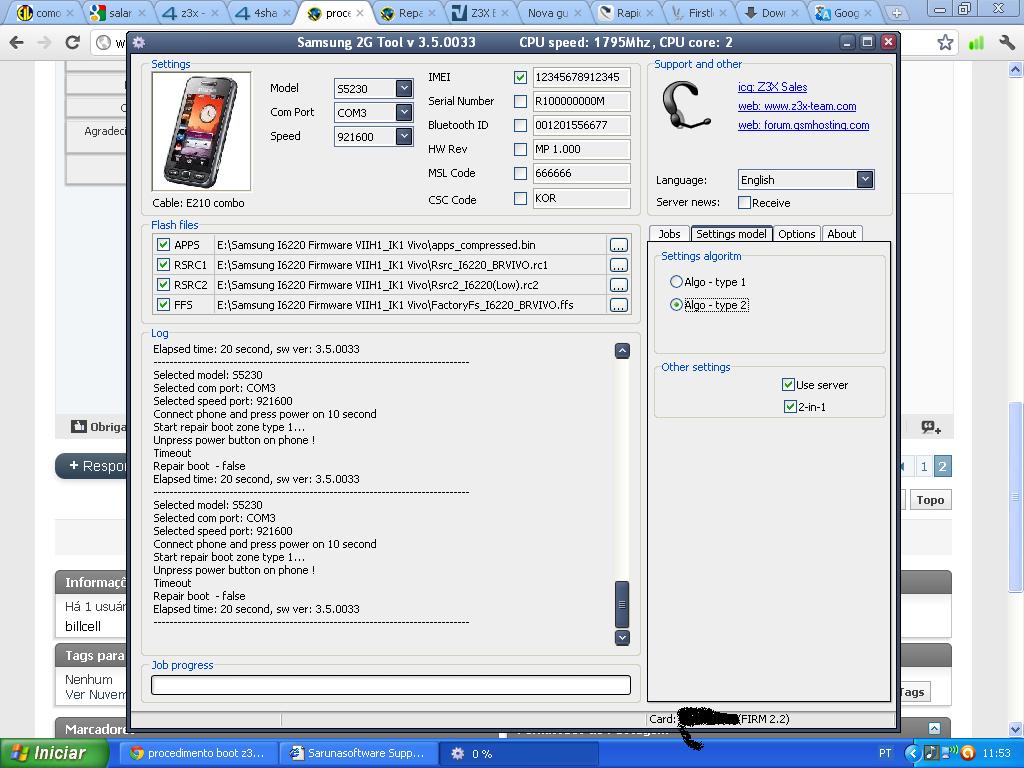Select Algo - type 2 radio button
The width and height of the screenshot is (1024, 768).
(677, 305)
